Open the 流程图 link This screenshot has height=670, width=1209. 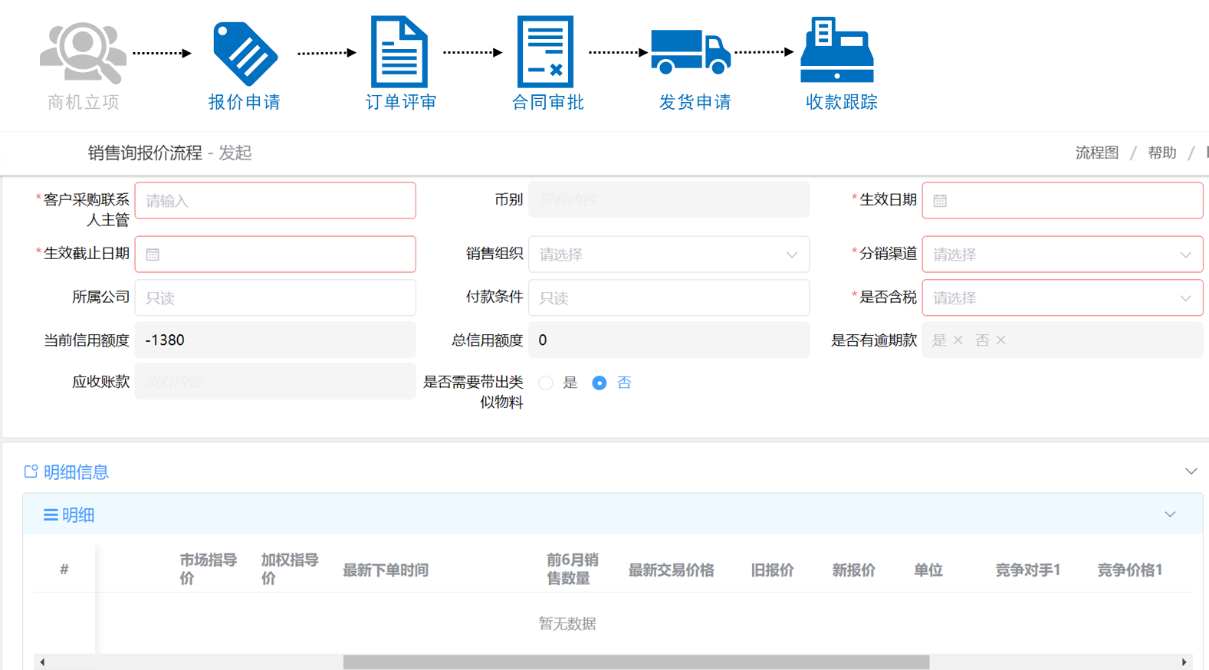1097,153
